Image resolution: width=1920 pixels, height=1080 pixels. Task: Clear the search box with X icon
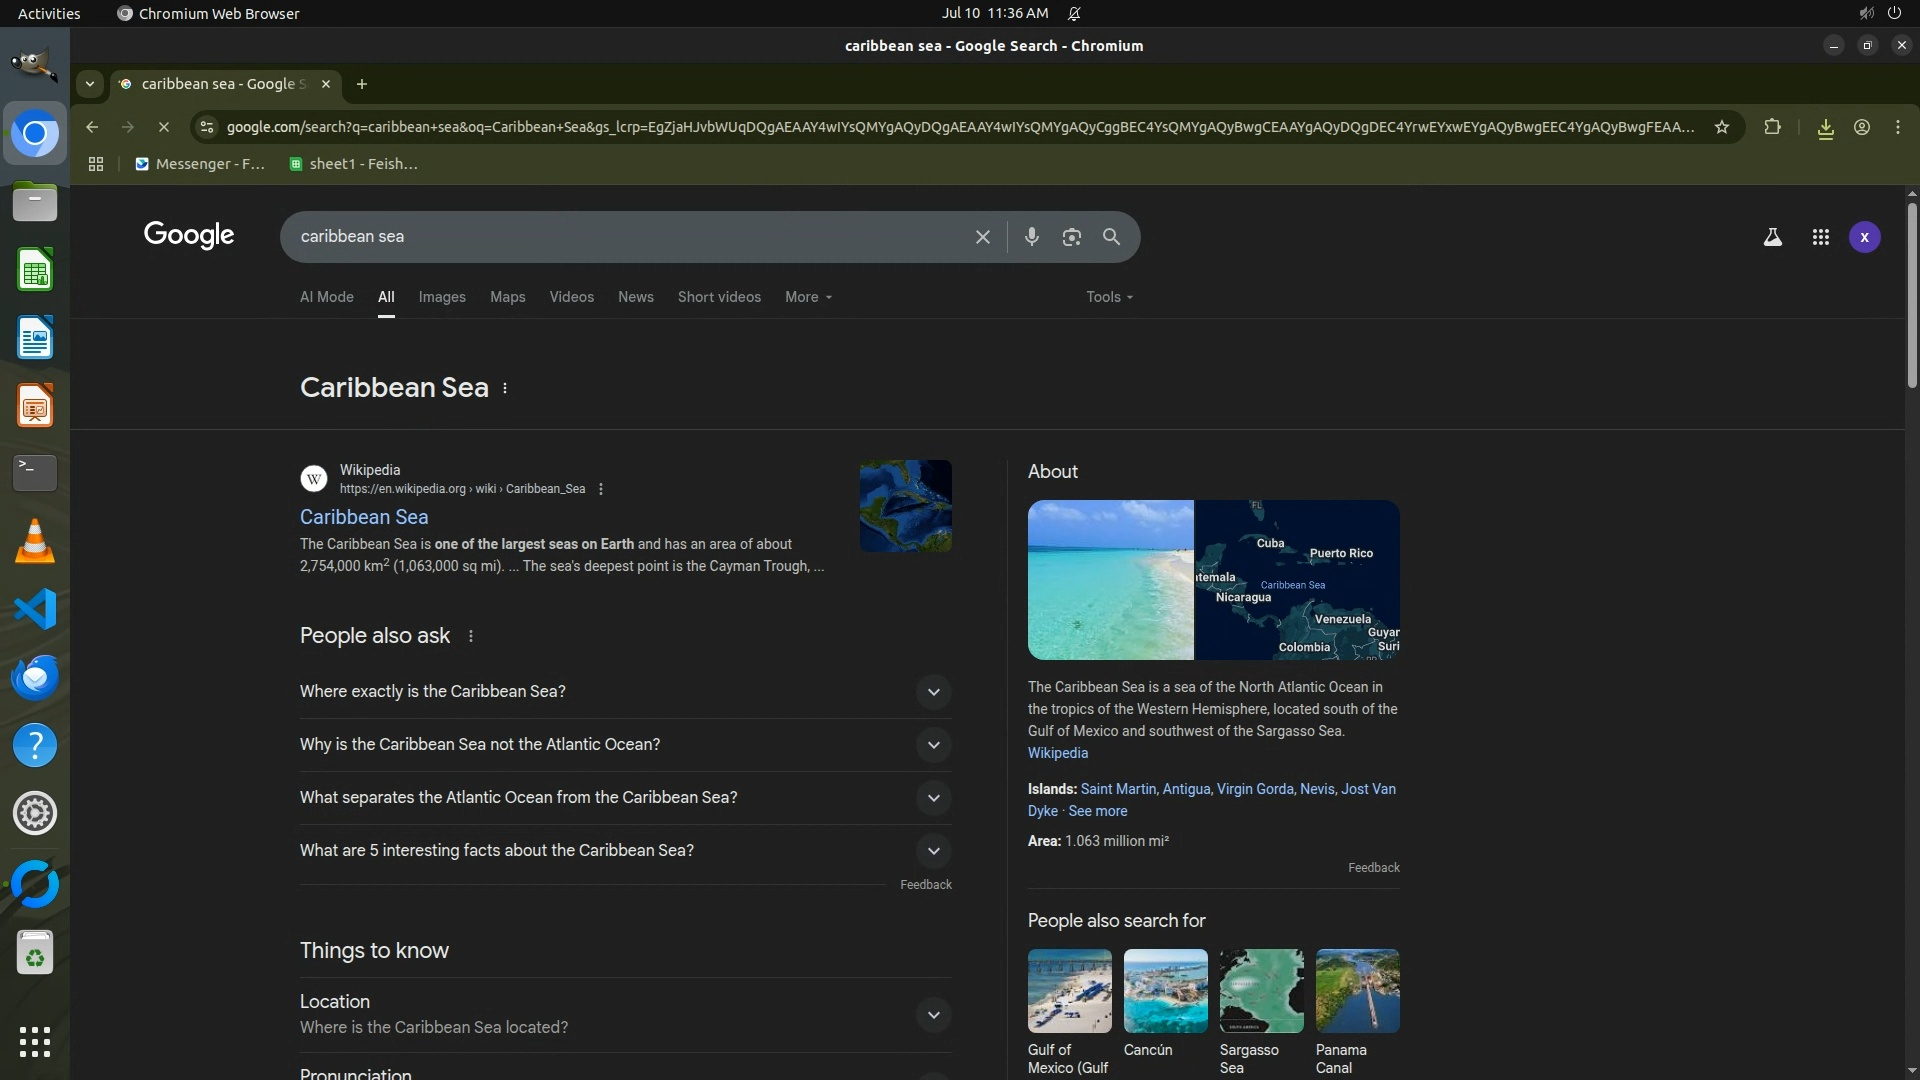982,237
